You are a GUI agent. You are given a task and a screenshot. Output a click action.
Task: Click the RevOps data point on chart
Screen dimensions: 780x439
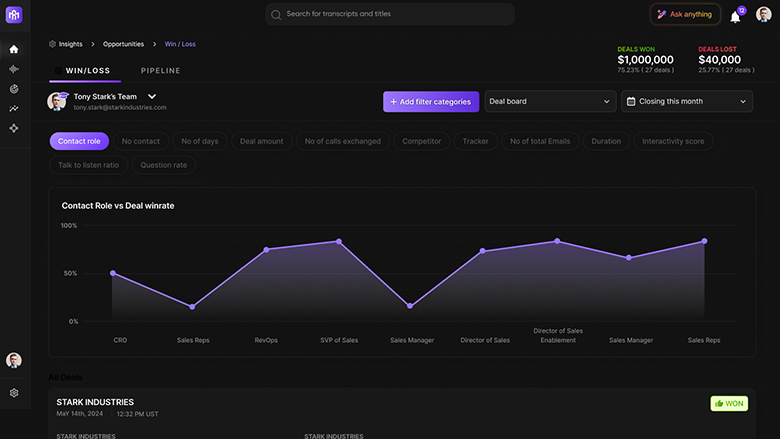(x=266, y=250)
